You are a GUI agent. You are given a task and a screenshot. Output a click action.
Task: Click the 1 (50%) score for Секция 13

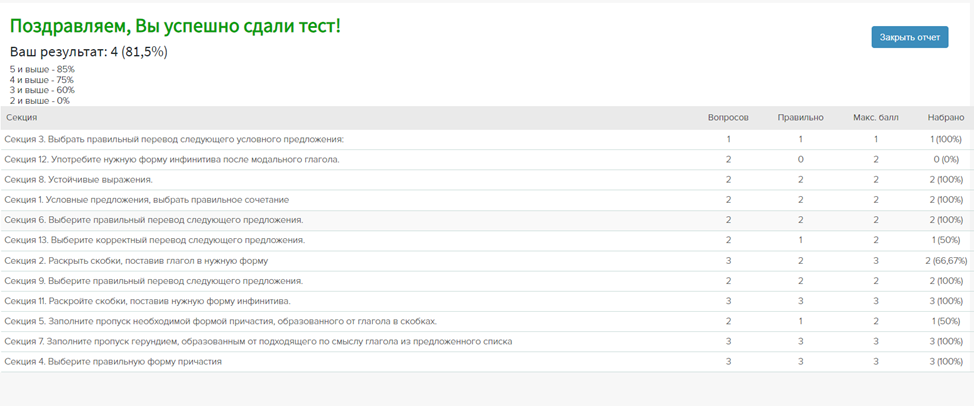tap(946, 240)
